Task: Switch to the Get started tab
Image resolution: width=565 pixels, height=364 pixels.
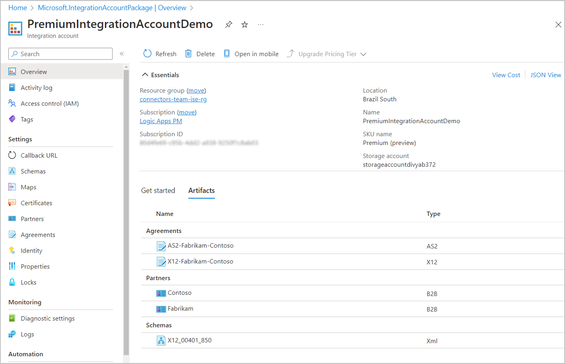Action: 158,190
